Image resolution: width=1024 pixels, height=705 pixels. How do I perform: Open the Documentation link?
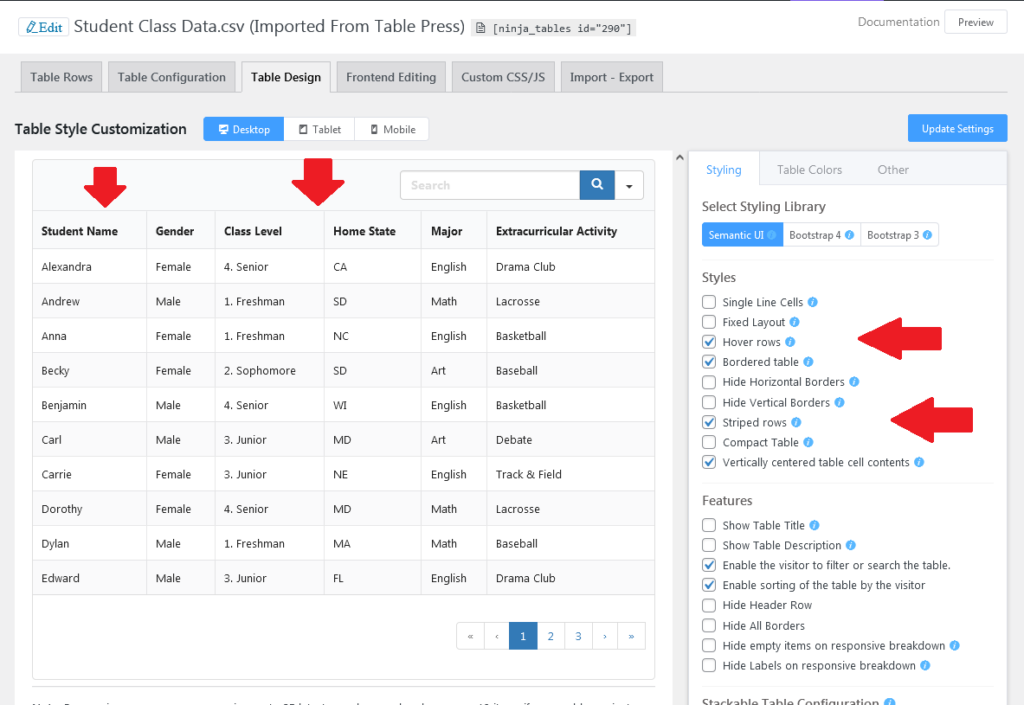[898, 21]
